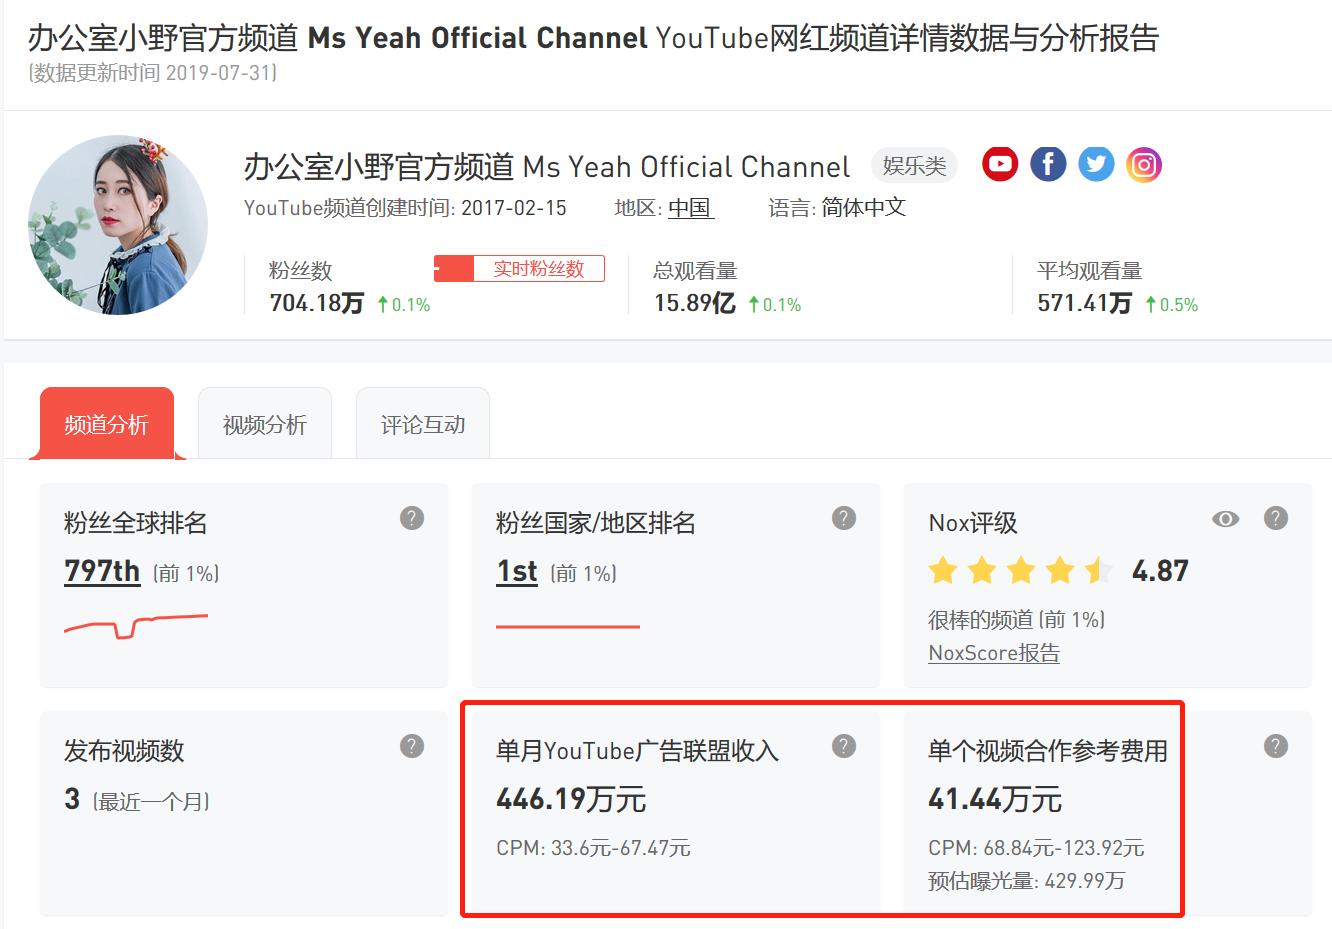Viewport: 1332px width, 929px height.
Task: Click the 中国 region link
Action: pyautogui.click(x=691, y=208)
